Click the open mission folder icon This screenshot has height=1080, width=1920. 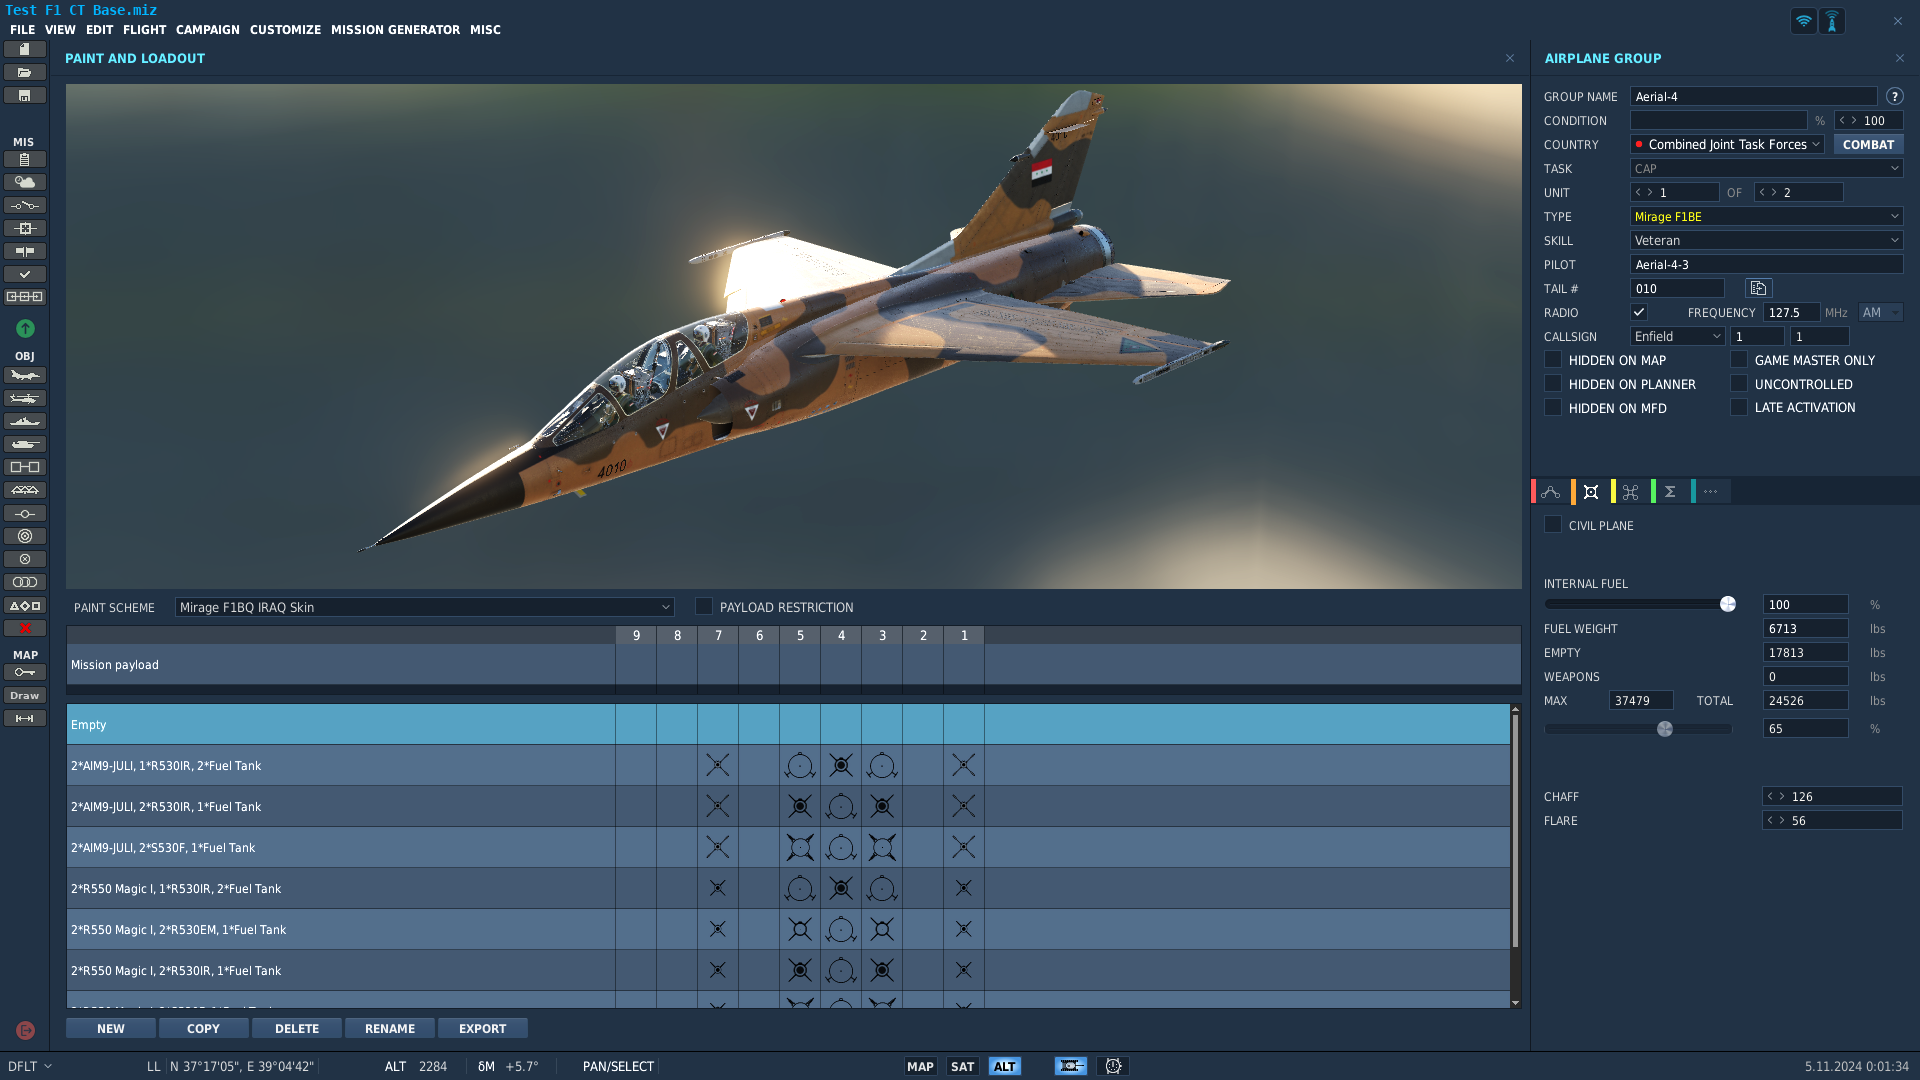[25, 72]
